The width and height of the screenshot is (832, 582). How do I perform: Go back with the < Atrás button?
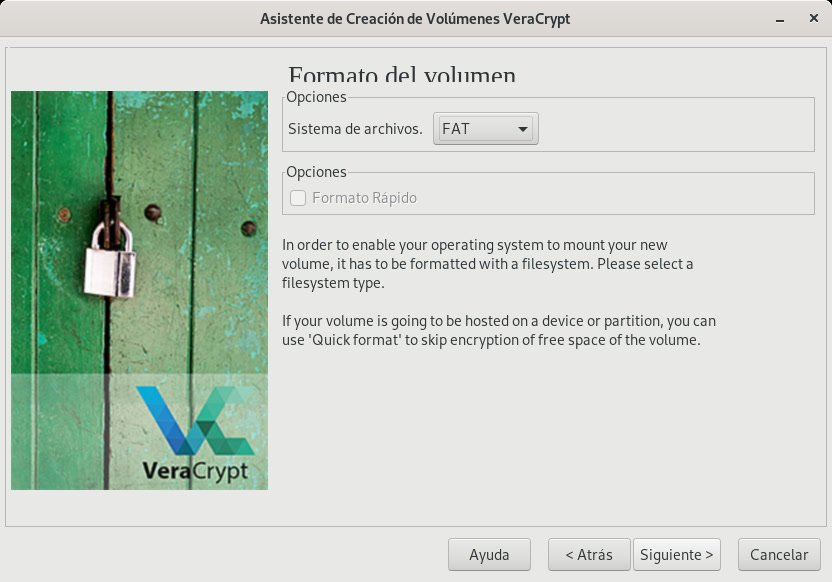point(588,554)
